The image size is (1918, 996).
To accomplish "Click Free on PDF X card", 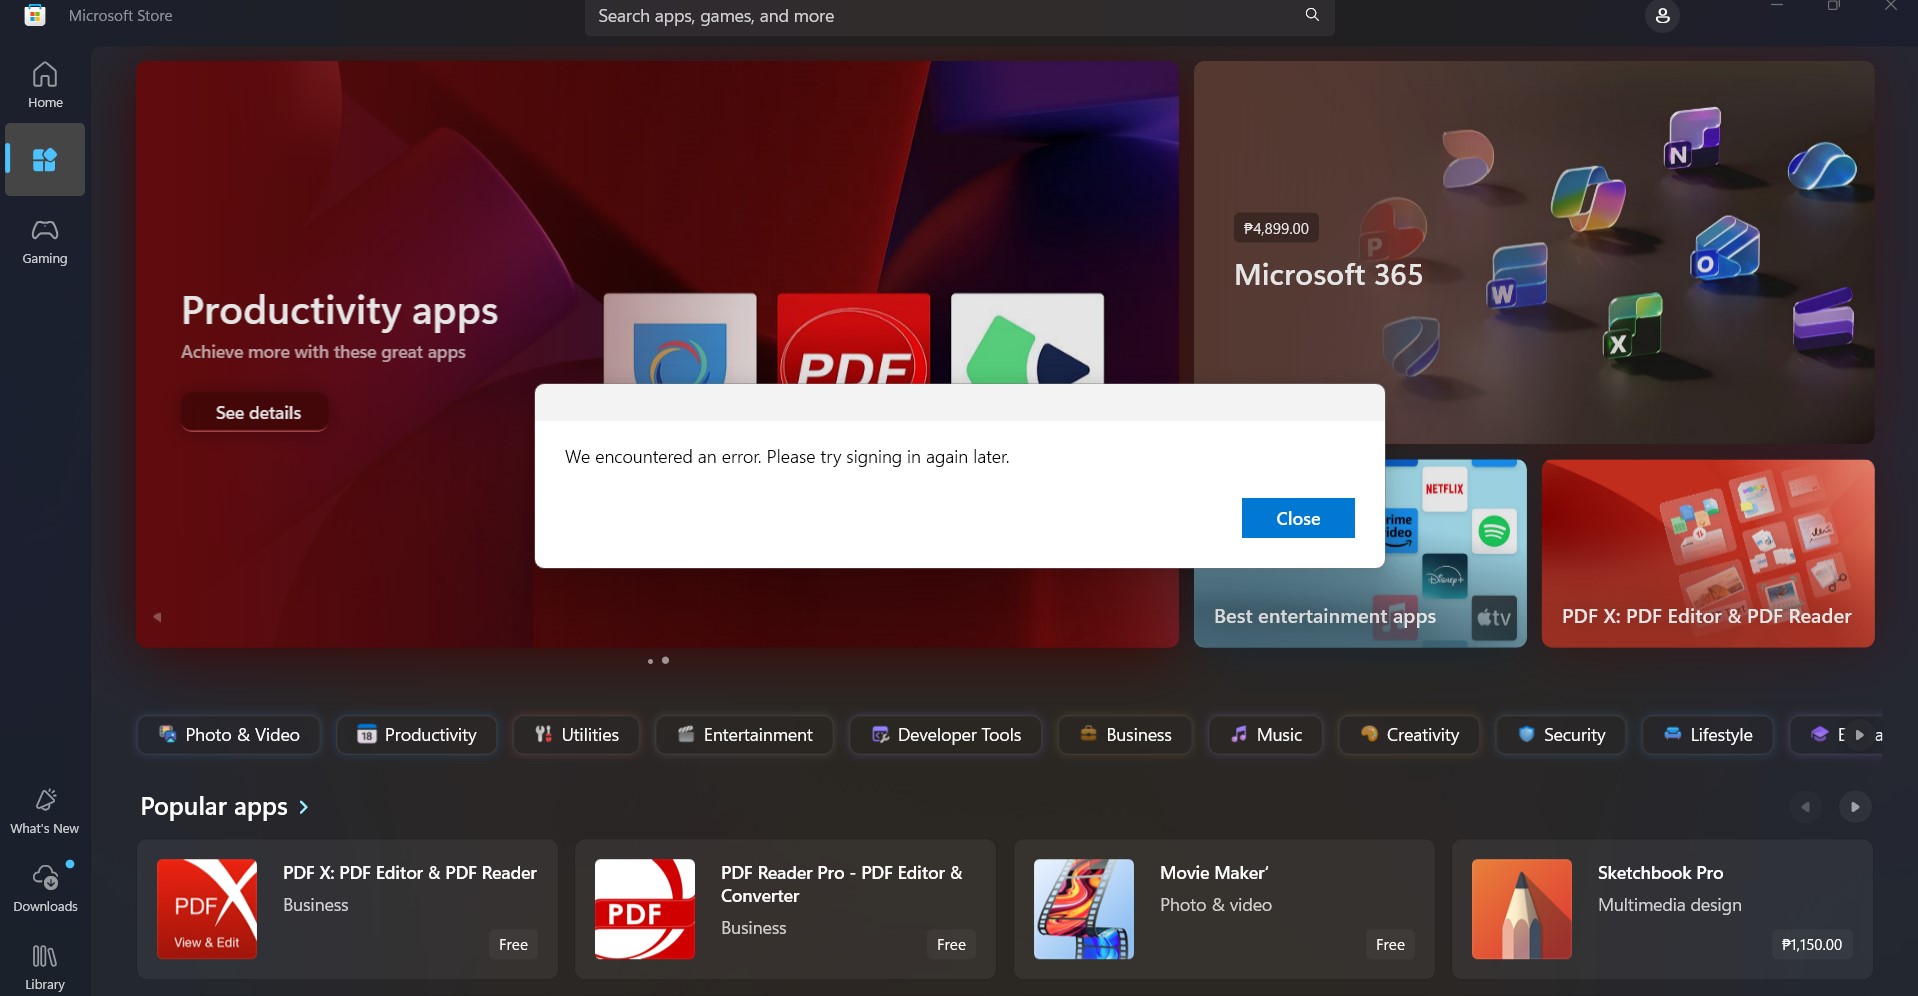I will 513,944.
